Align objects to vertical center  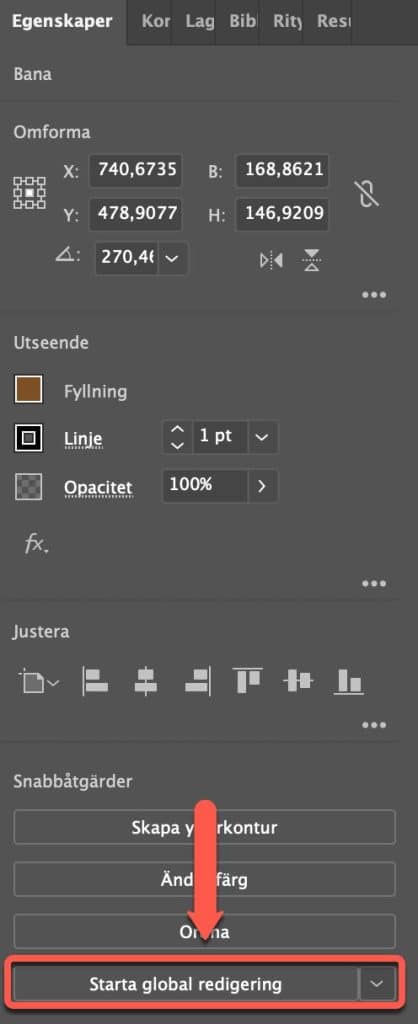(298, 681)
